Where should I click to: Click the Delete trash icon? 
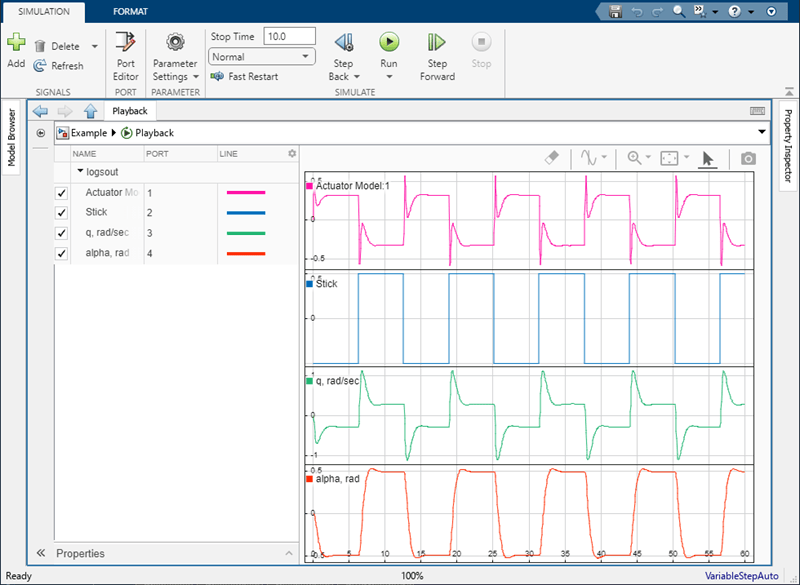coord(40,46)
